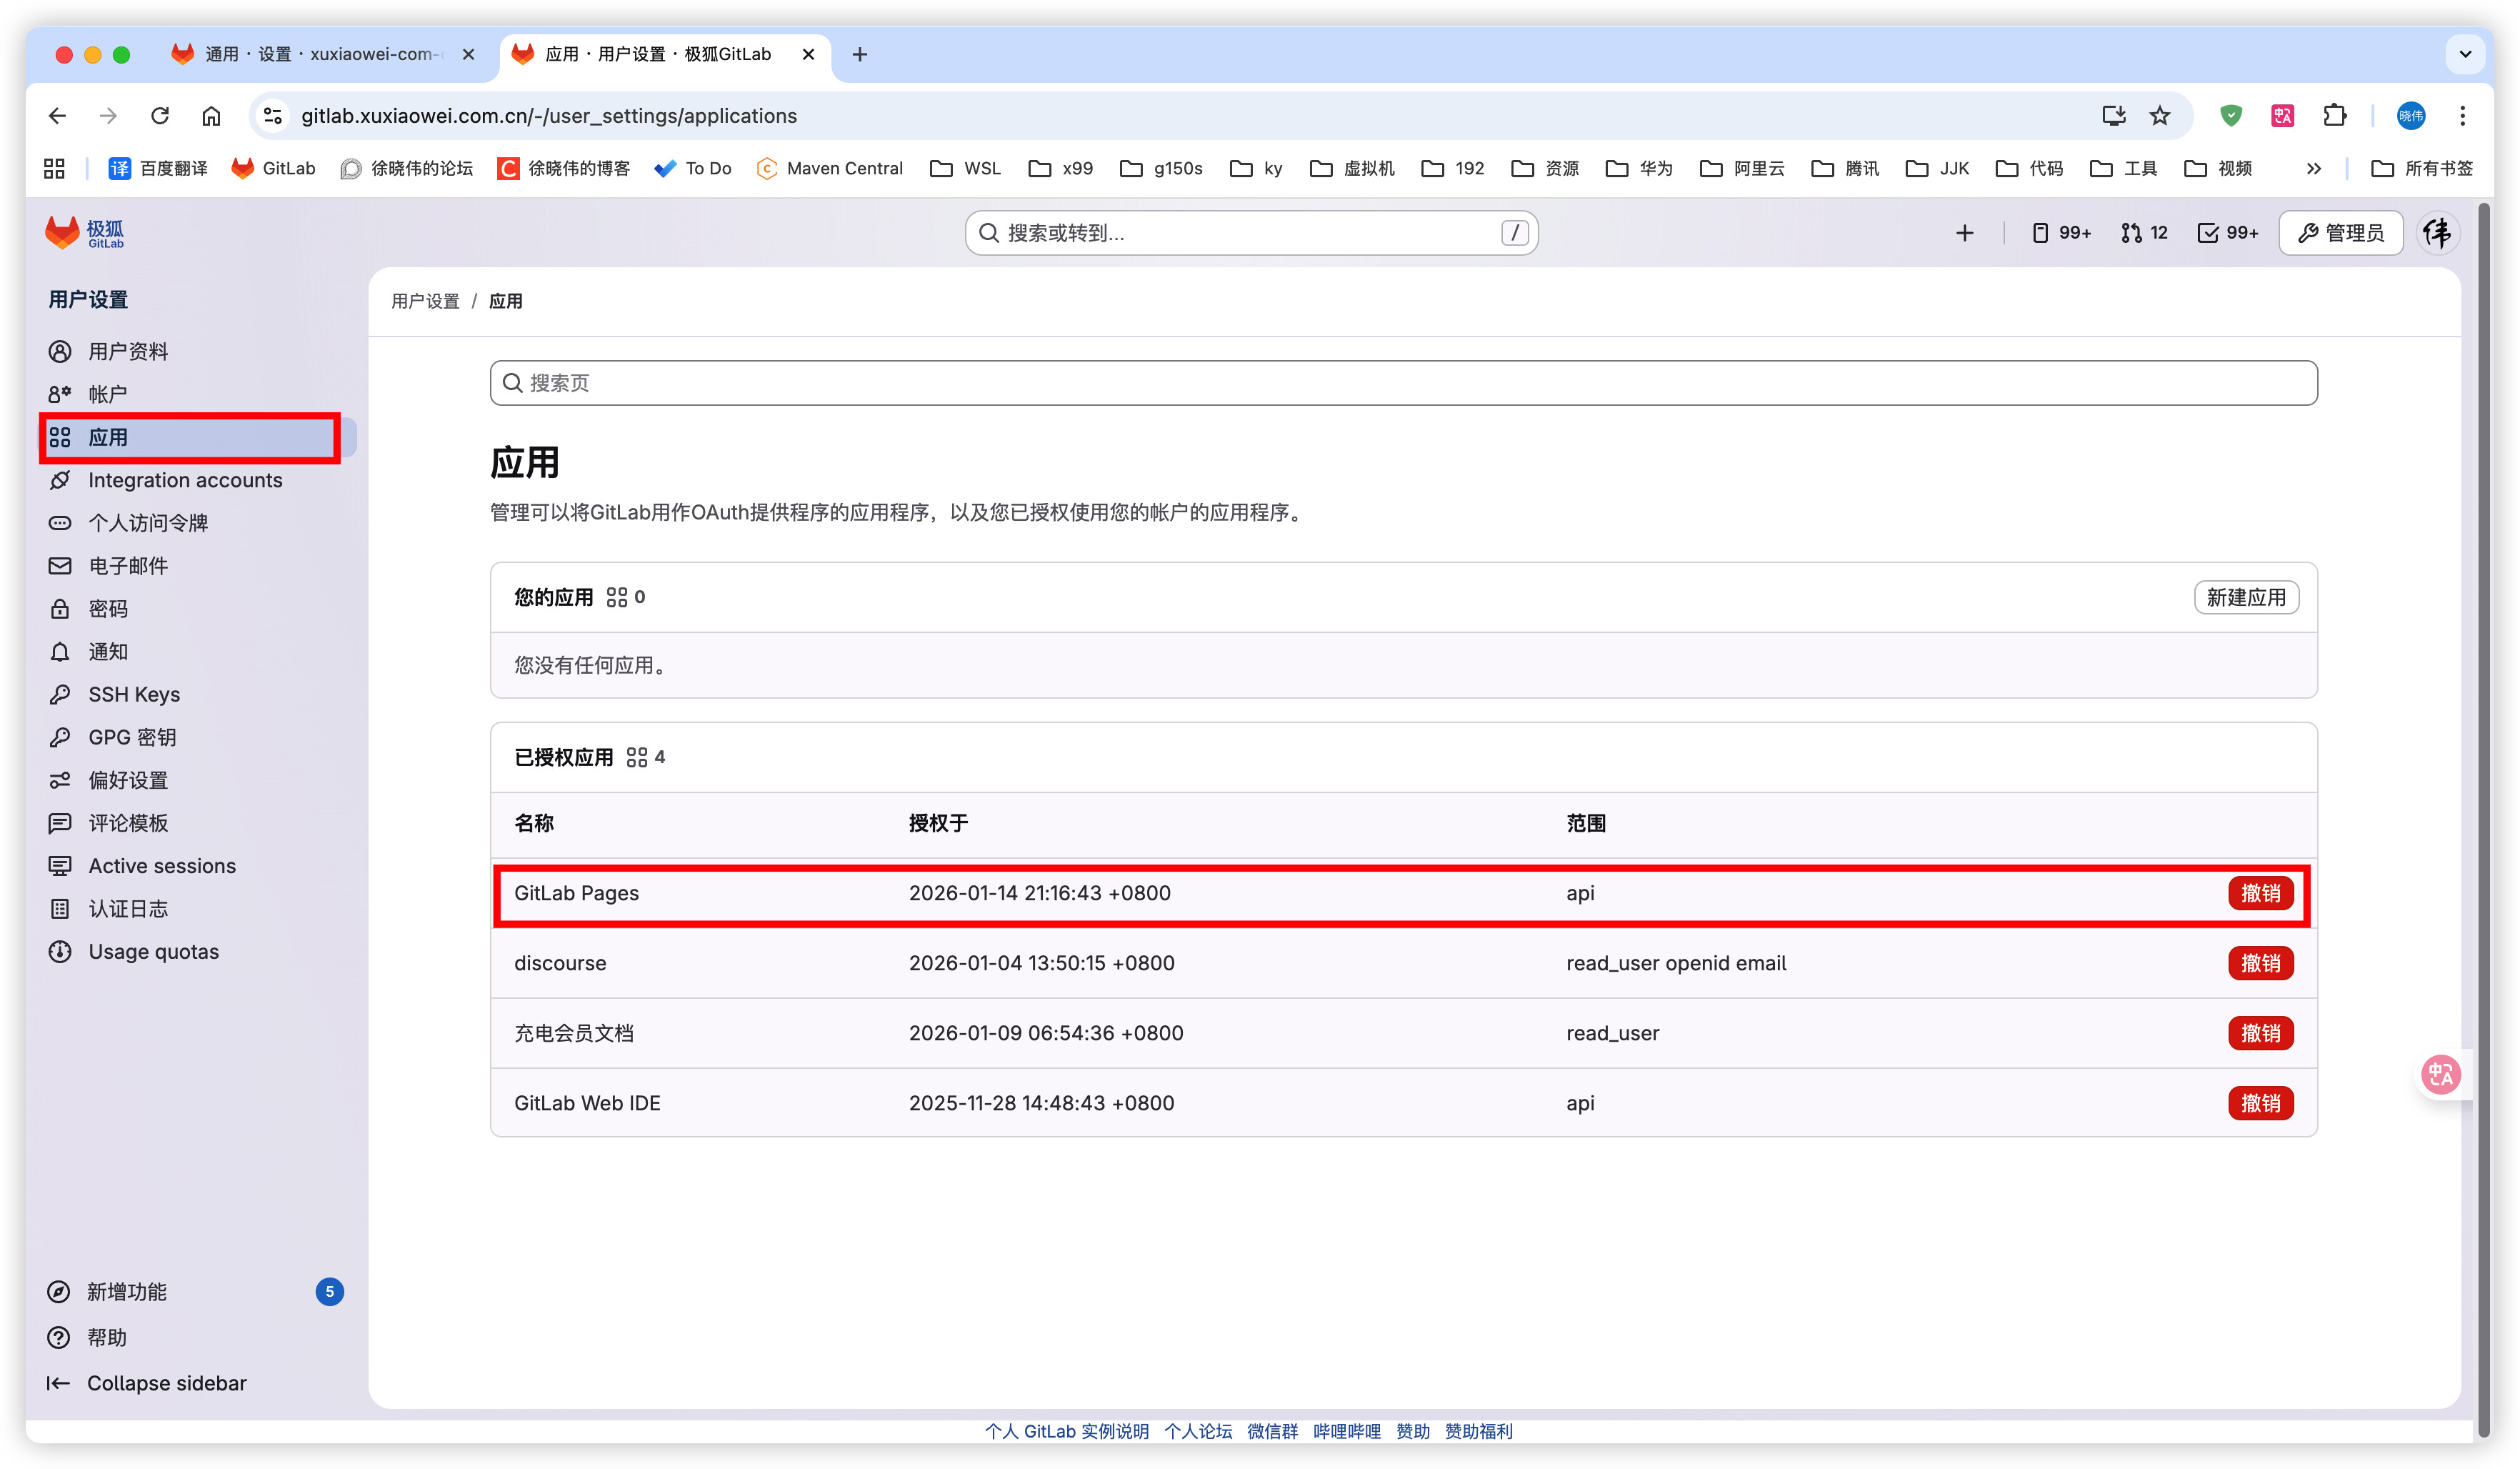The width and height of the screenshot is (2520, 1469).
Task: Click the 新建应用 button
Action: tap(2245, 597)
